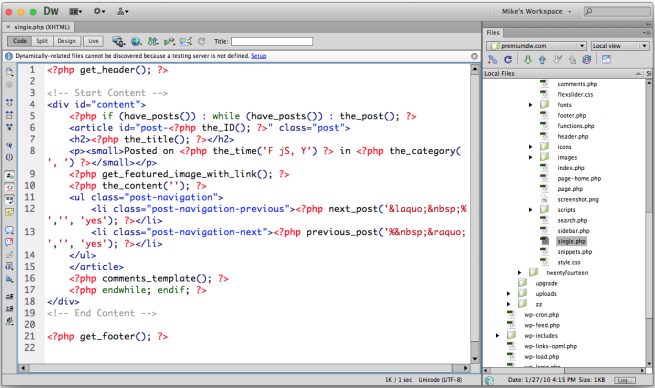Switch to Code view
The width and height of the screenshot is (655, 388).
pyautogui.click(x=20, y=41)
